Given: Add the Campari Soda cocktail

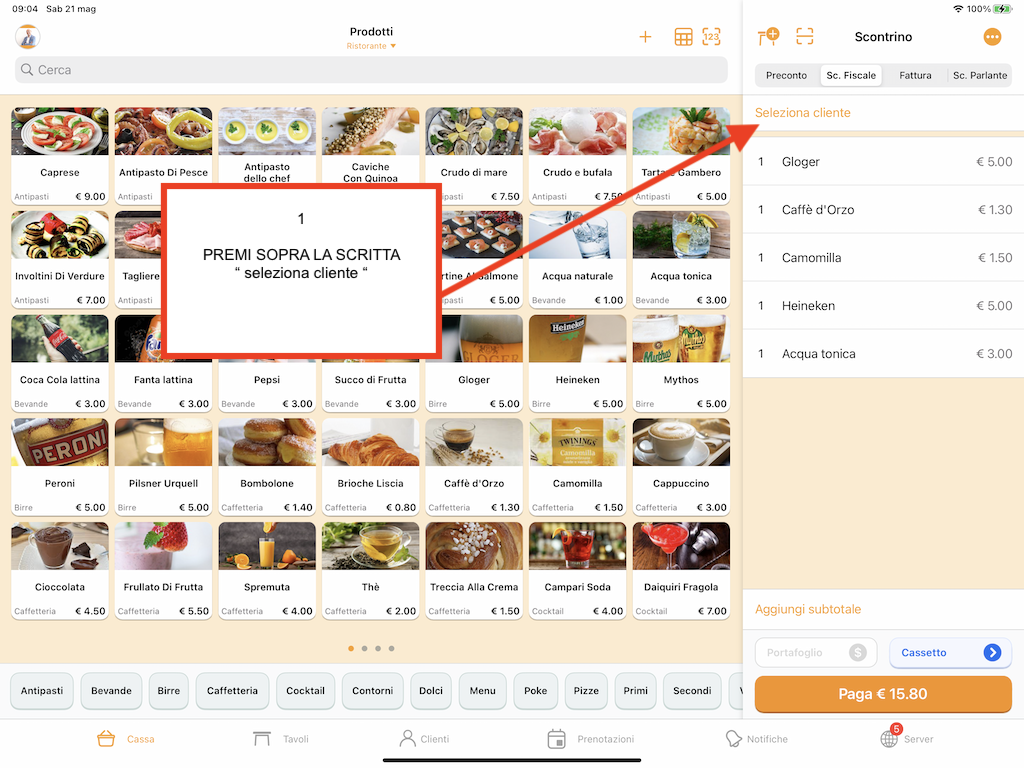Looking at the screenshot, I should 577,570.
